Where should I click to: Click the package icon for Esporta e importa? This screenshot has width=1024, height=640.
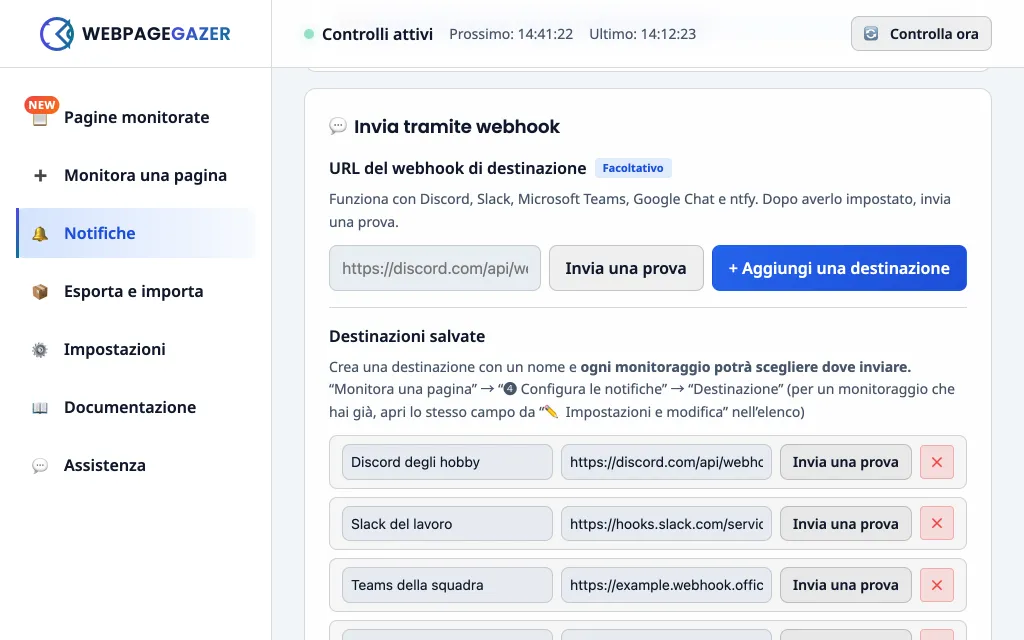click(40, 291)
